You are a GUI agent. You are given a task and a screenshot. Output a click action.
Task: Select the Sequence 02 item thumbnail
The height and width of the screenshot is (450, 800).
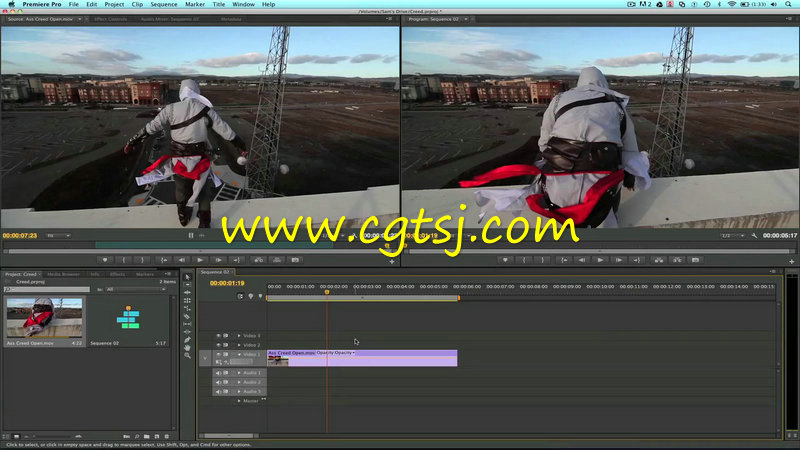[x=128, y=317]
